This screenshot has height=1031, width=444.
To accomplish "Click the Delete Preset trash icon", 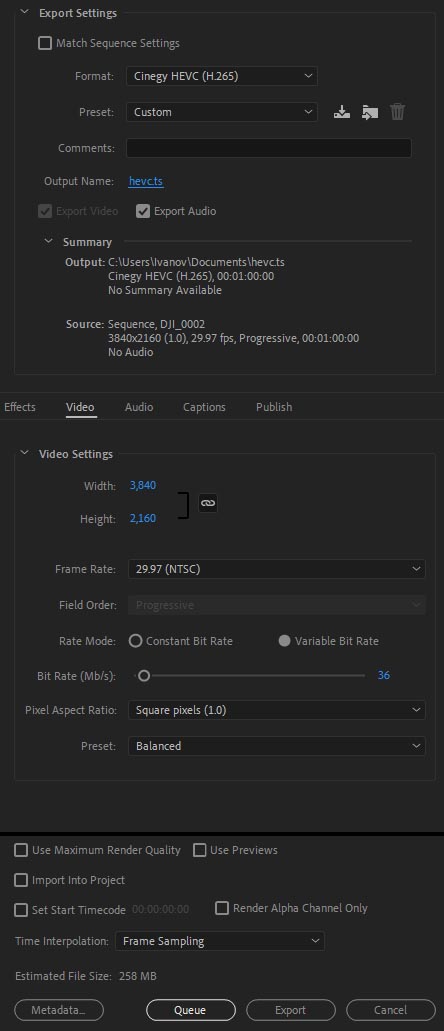I will click(x=397, y=112).
